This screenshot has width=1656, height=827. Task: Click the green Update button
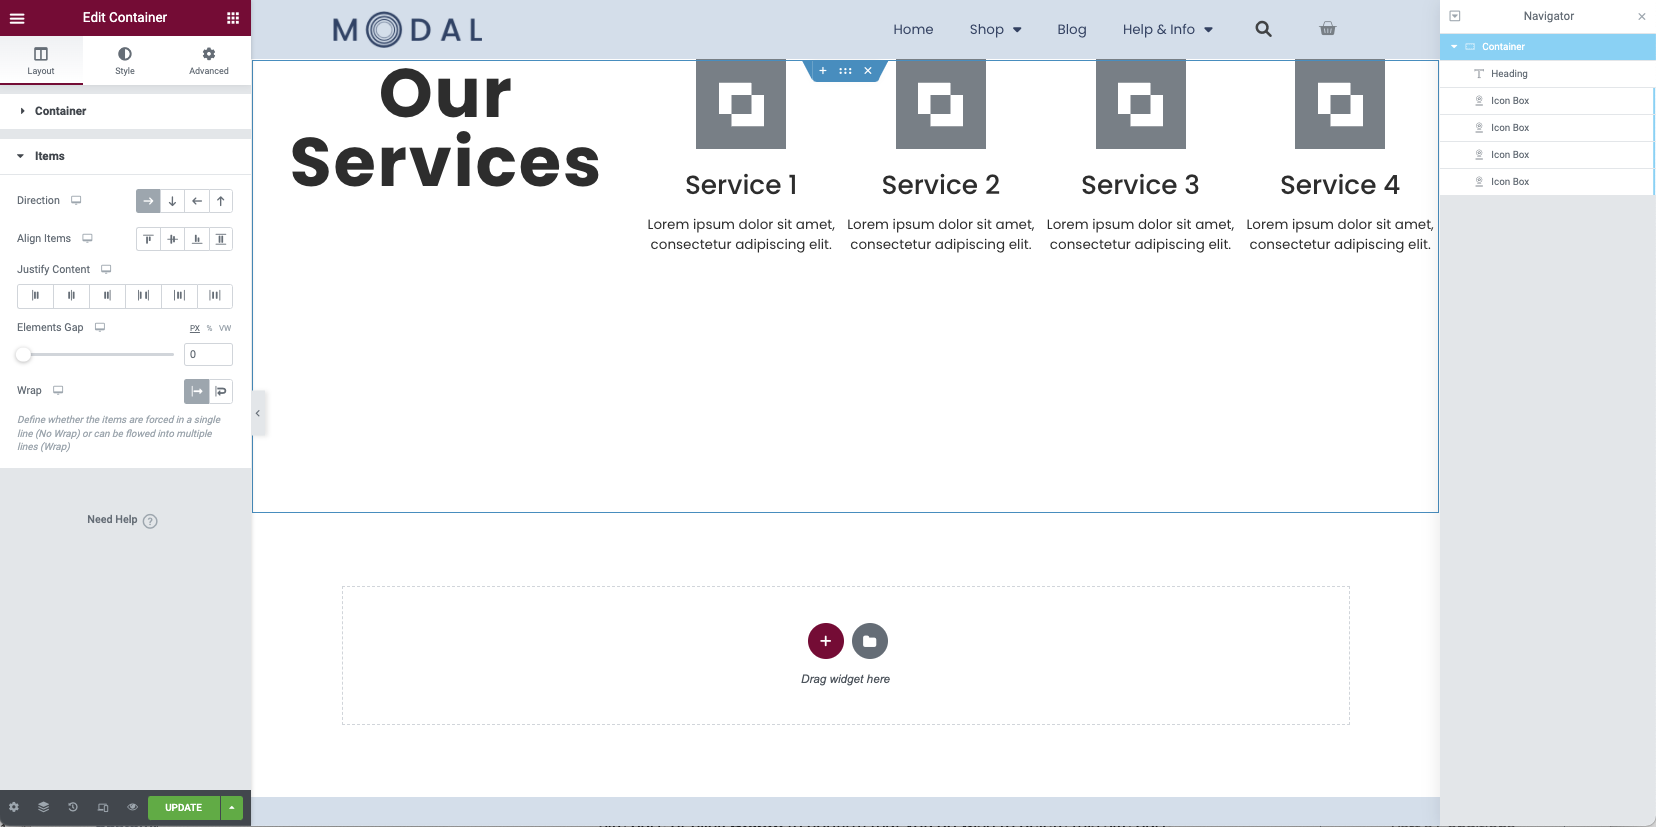click(x=183, y=807)
